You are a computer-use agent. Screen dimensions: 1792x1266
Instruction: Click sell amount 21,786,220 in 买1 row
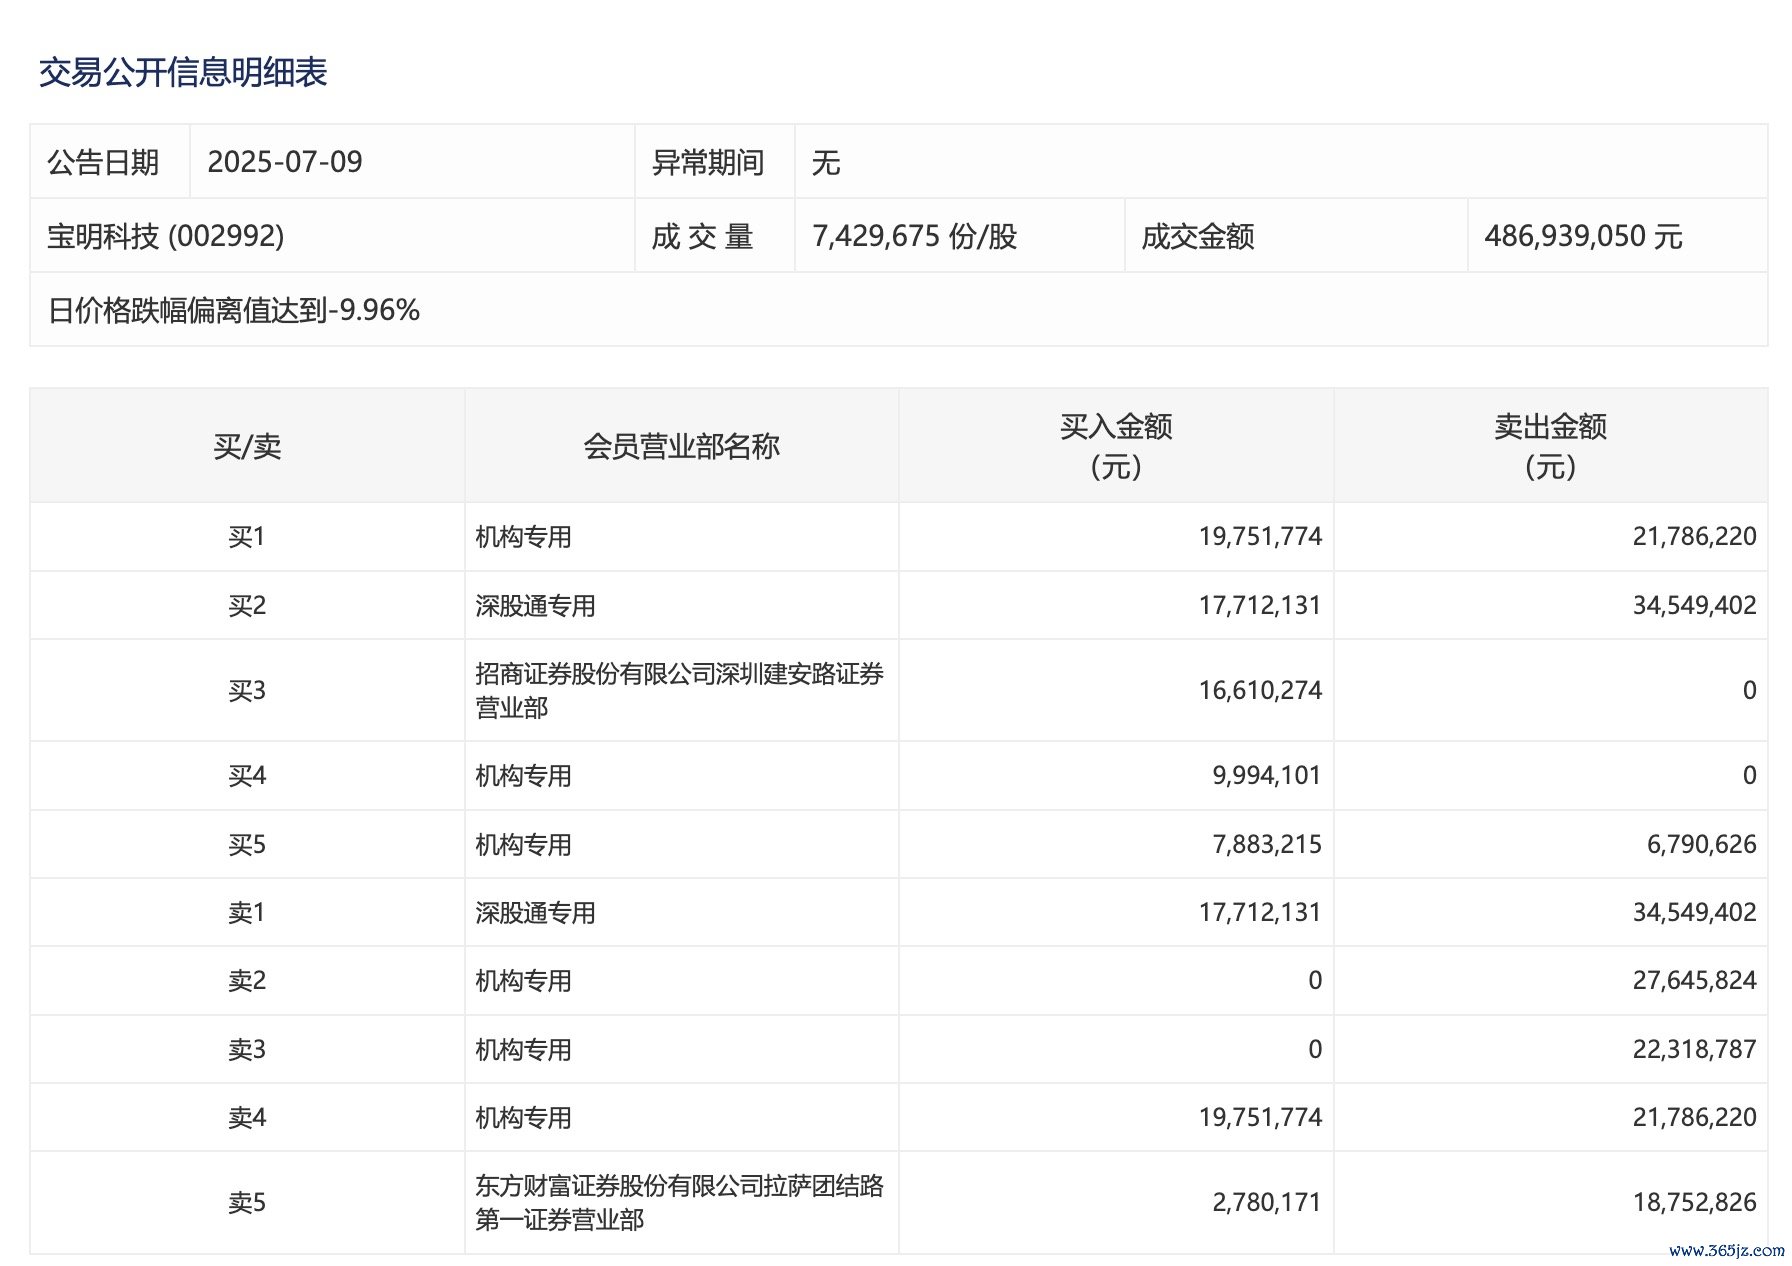(x=1694, y=537)
